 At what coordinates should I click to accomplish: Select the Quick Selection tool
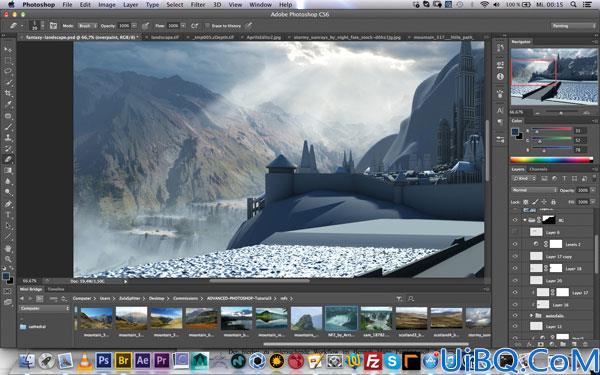click(8, 82)
